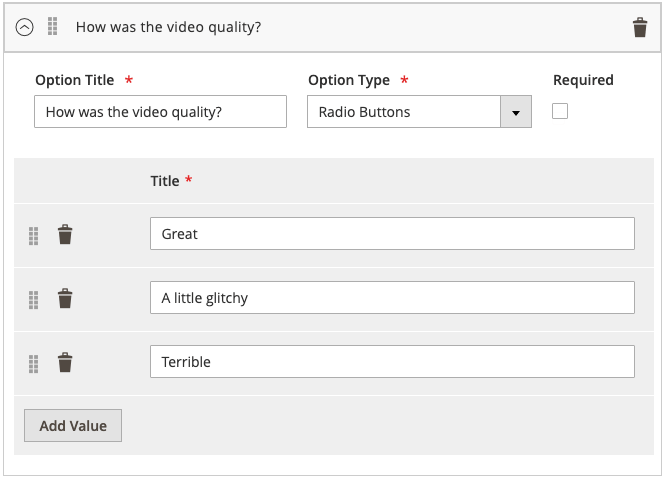Click the drag handle in the option header
This screenshot has width=664, height=478.
pos(52,27)
